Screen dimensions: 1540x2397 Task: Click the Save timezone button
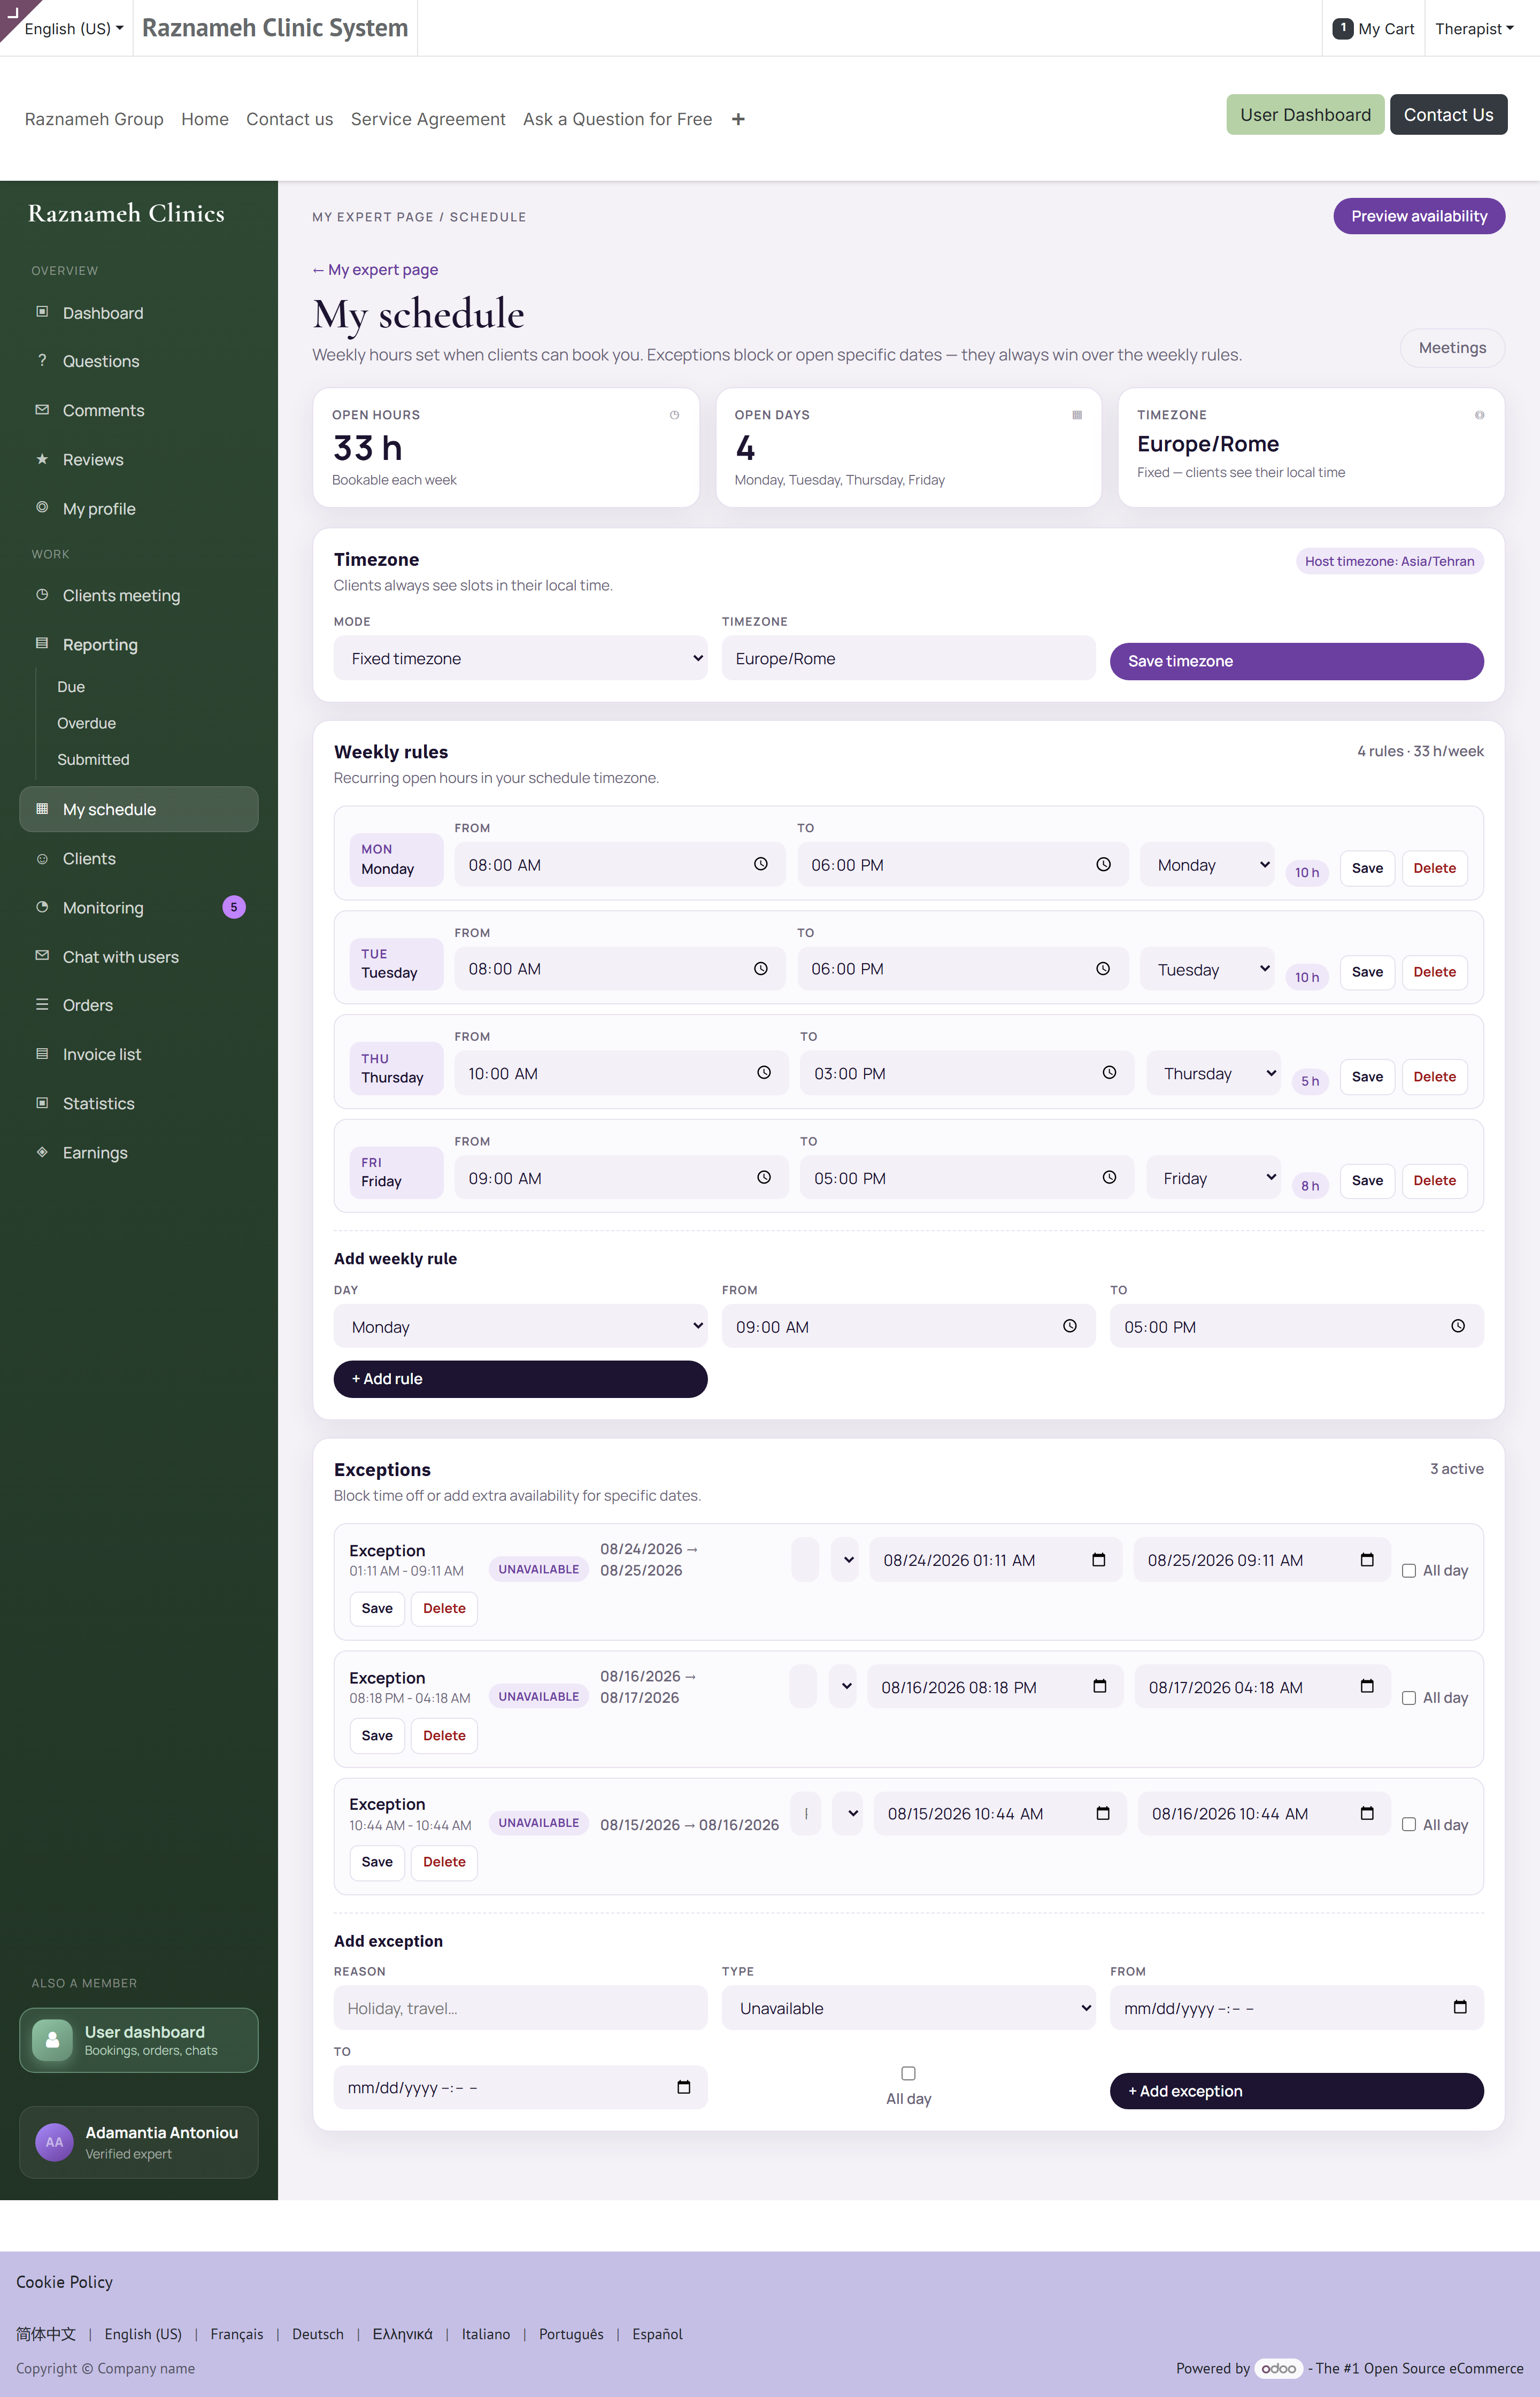[x=1296, y=661]
